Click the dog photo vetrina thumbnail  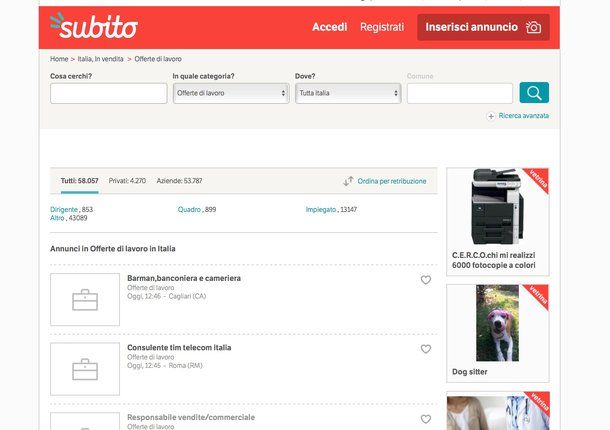tap(498, 323)
